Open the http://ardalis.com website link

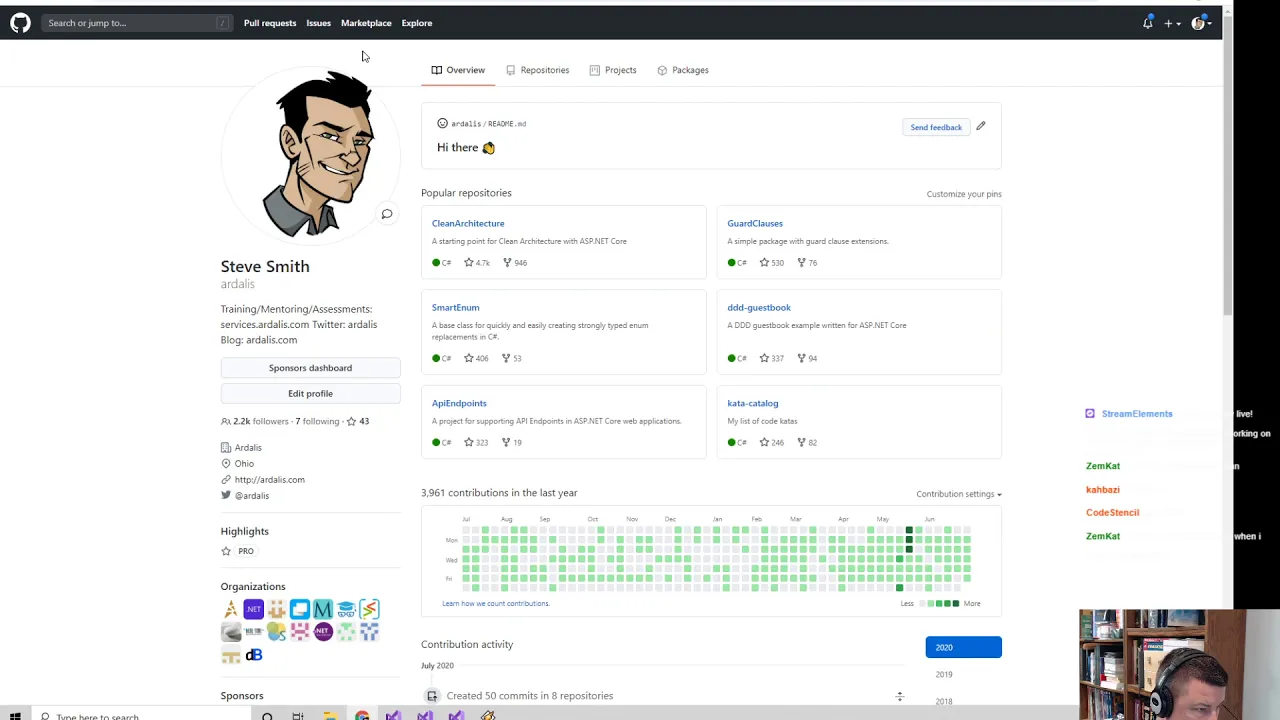(x=270, y=480)
